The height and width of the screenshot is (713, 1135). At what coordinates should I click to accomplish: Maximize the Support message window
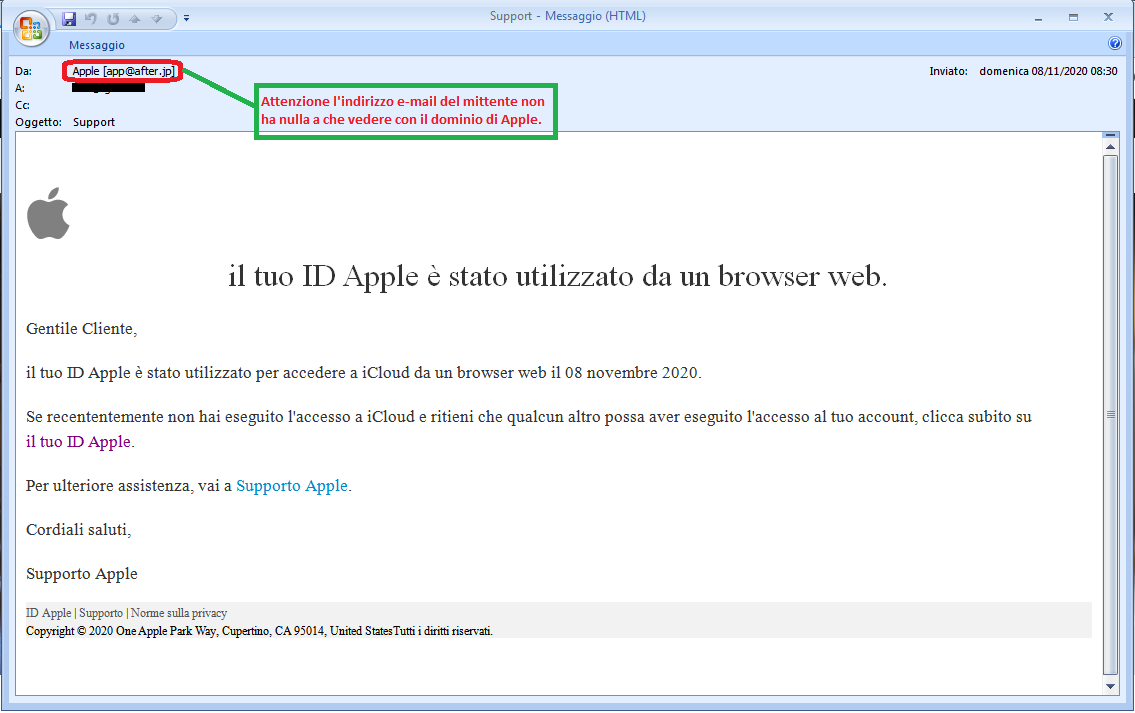pos(1073,17)
